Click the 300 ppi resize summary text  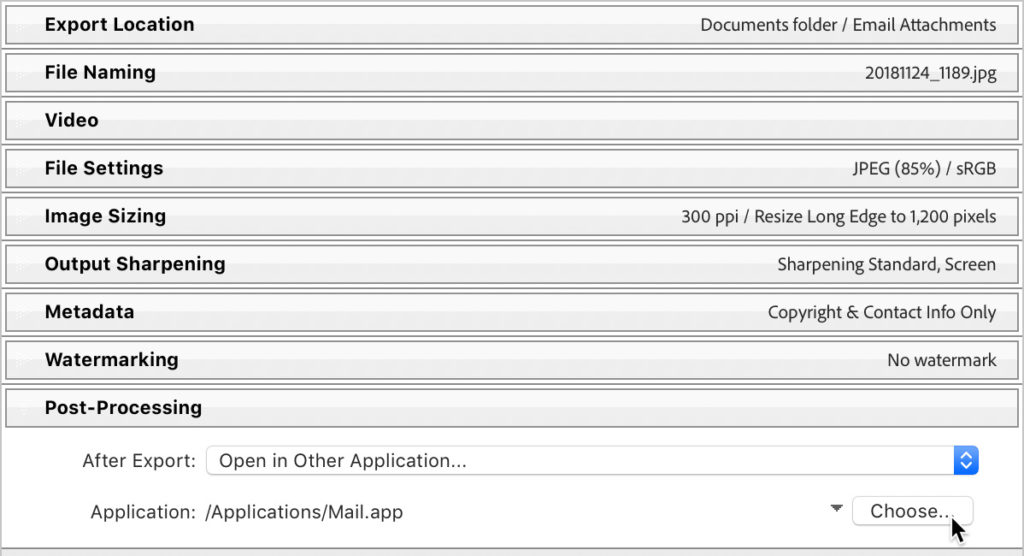[838, 217]
